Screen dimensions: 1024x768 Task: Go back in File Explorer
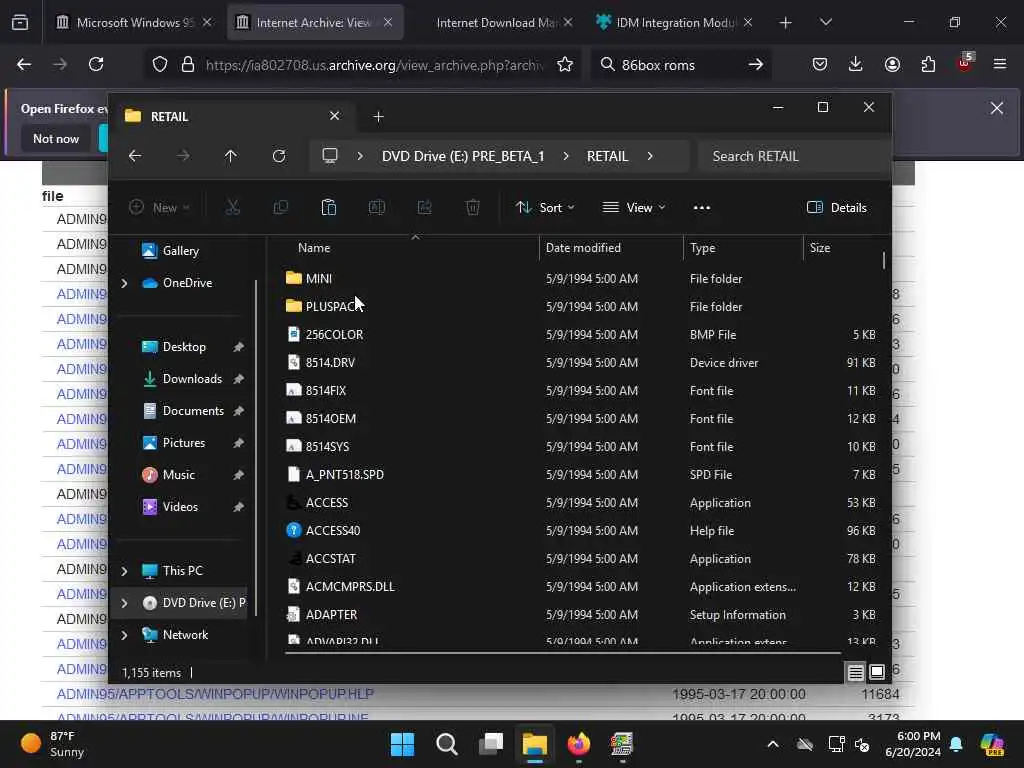(x=135, y=156)
